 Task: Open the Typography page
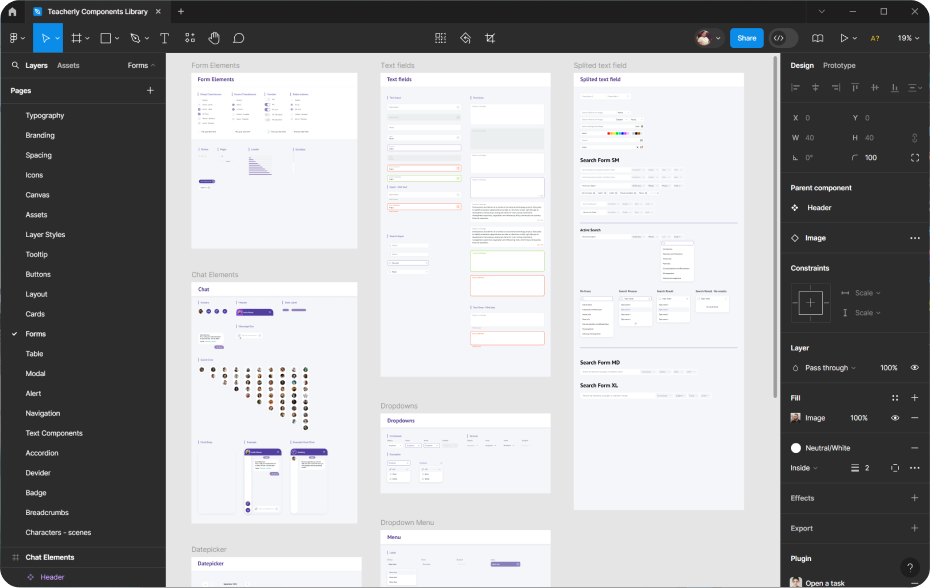coord(44,115)
